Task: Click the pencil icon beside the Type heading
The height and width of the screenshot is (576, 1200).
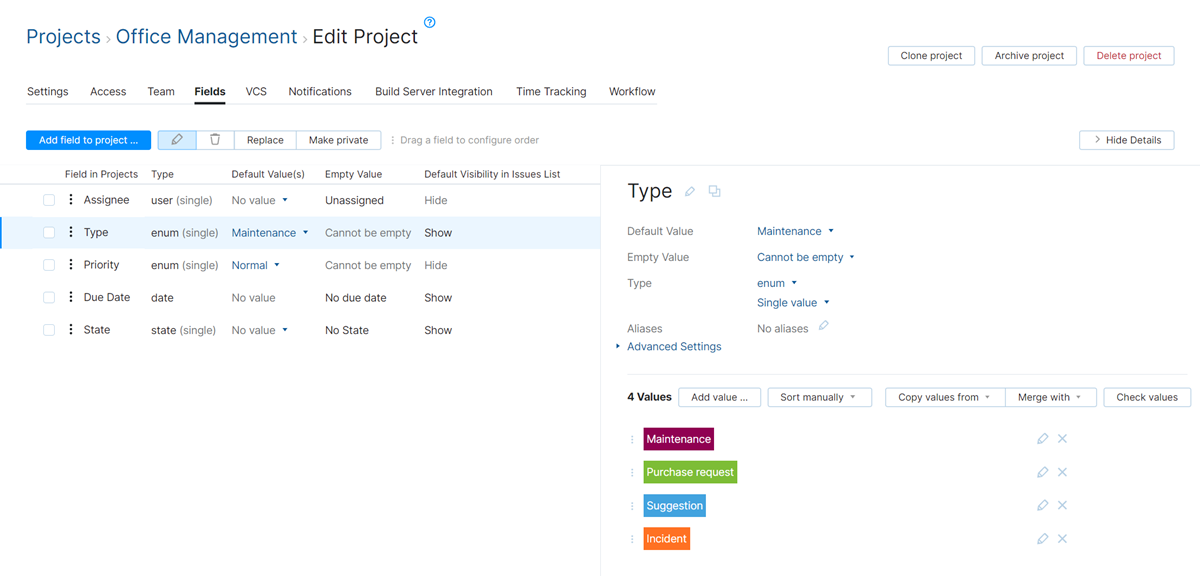Action: coord(690,191)
